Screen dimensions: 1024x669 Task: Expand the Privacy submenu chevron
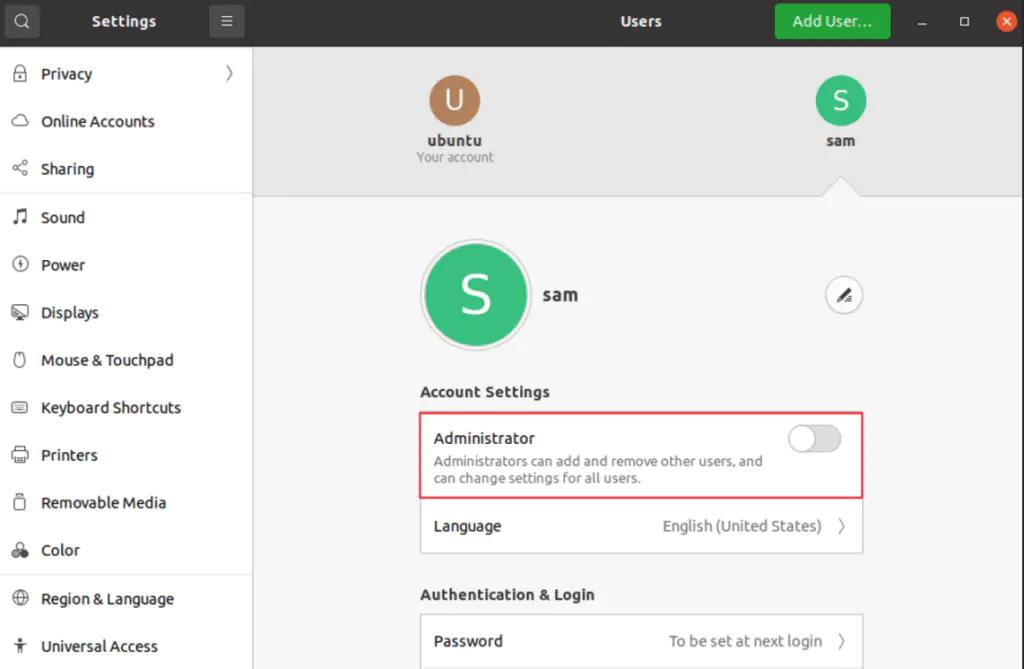pos(229,73)
